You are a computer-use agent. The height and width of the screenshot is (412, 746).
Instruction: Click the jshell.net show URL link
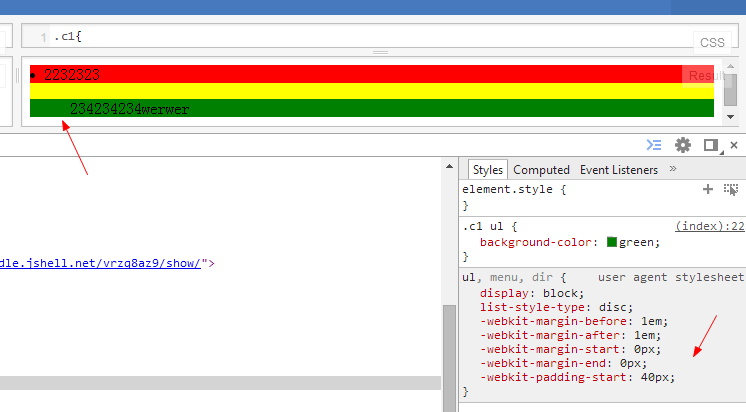(x=102, y=263)
